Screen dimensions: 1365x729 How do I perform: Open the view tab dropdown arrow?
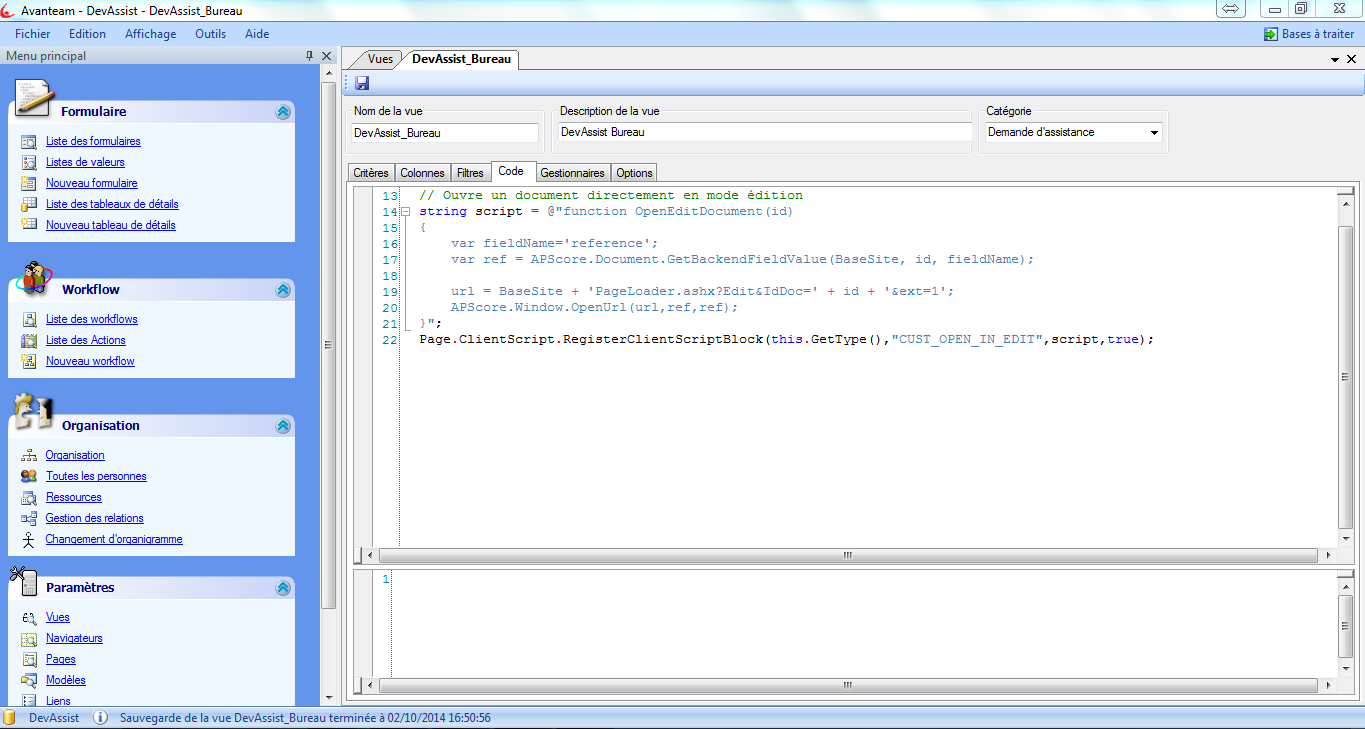click(1335, 58)
